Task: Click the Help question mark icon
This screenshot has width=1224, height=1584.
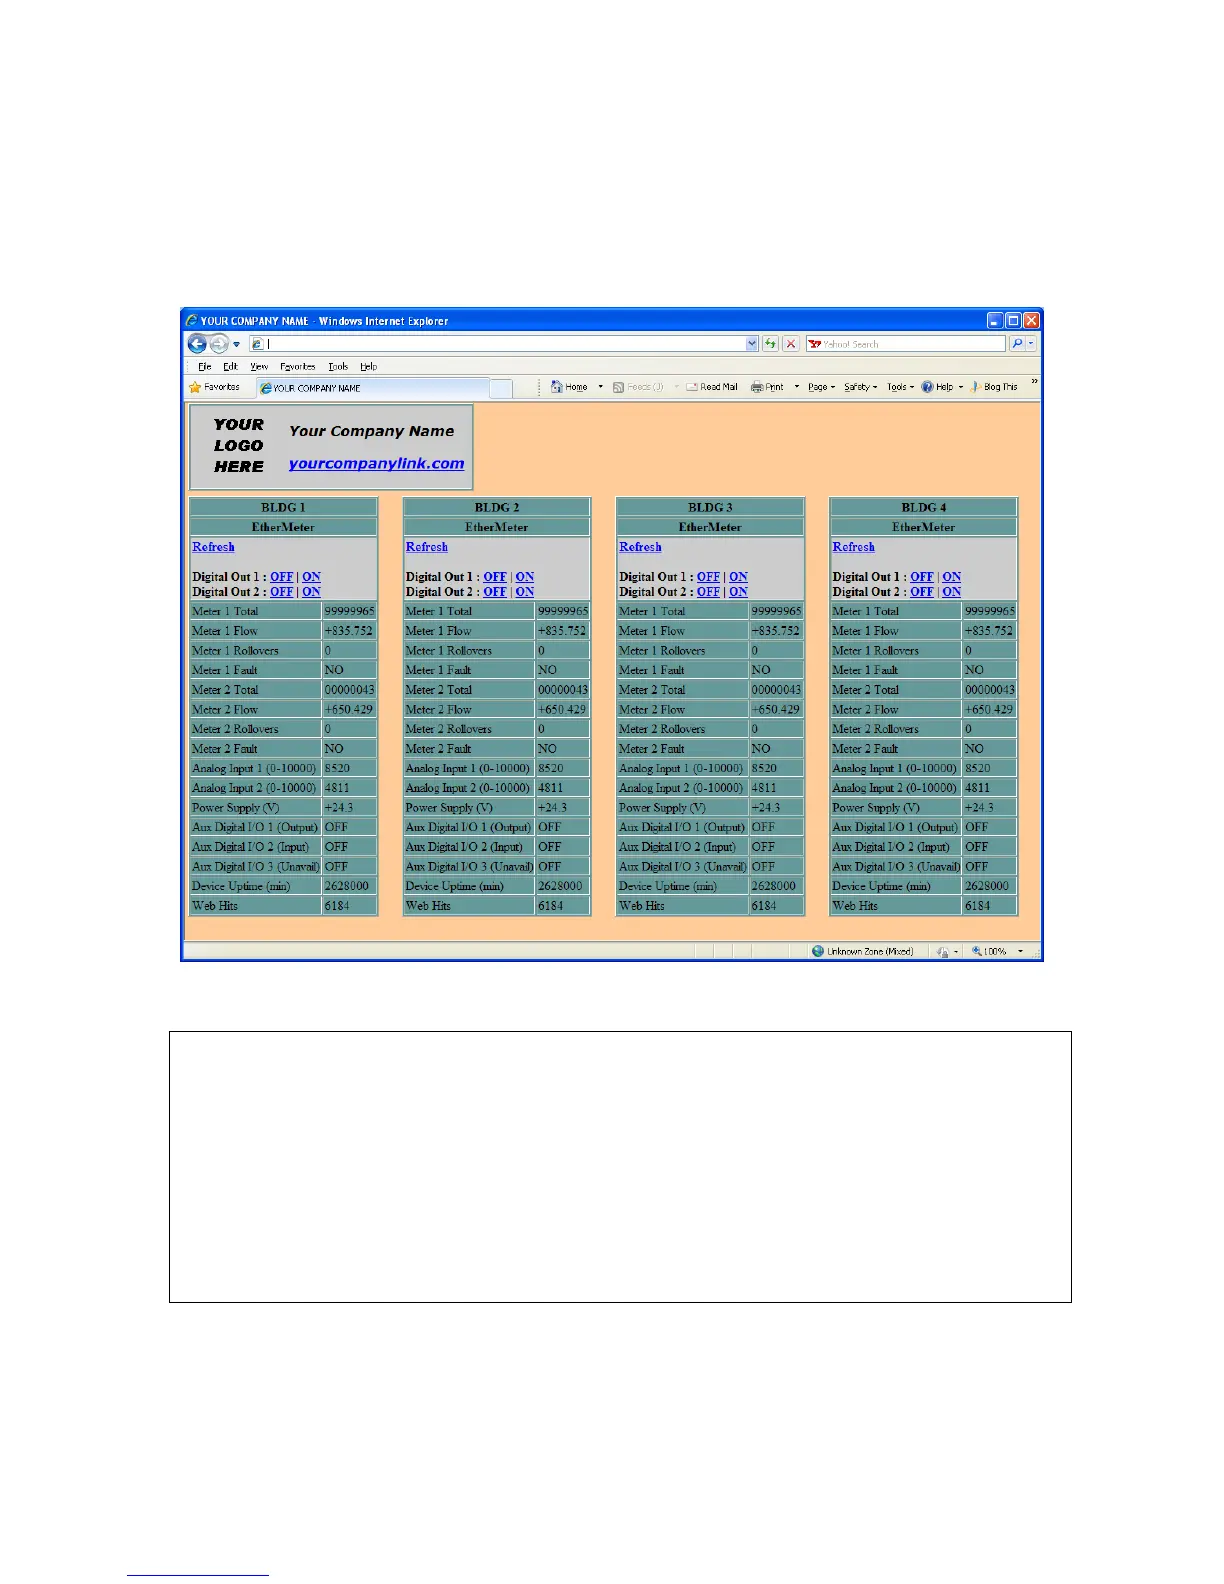Action: (x=927, y=387)
